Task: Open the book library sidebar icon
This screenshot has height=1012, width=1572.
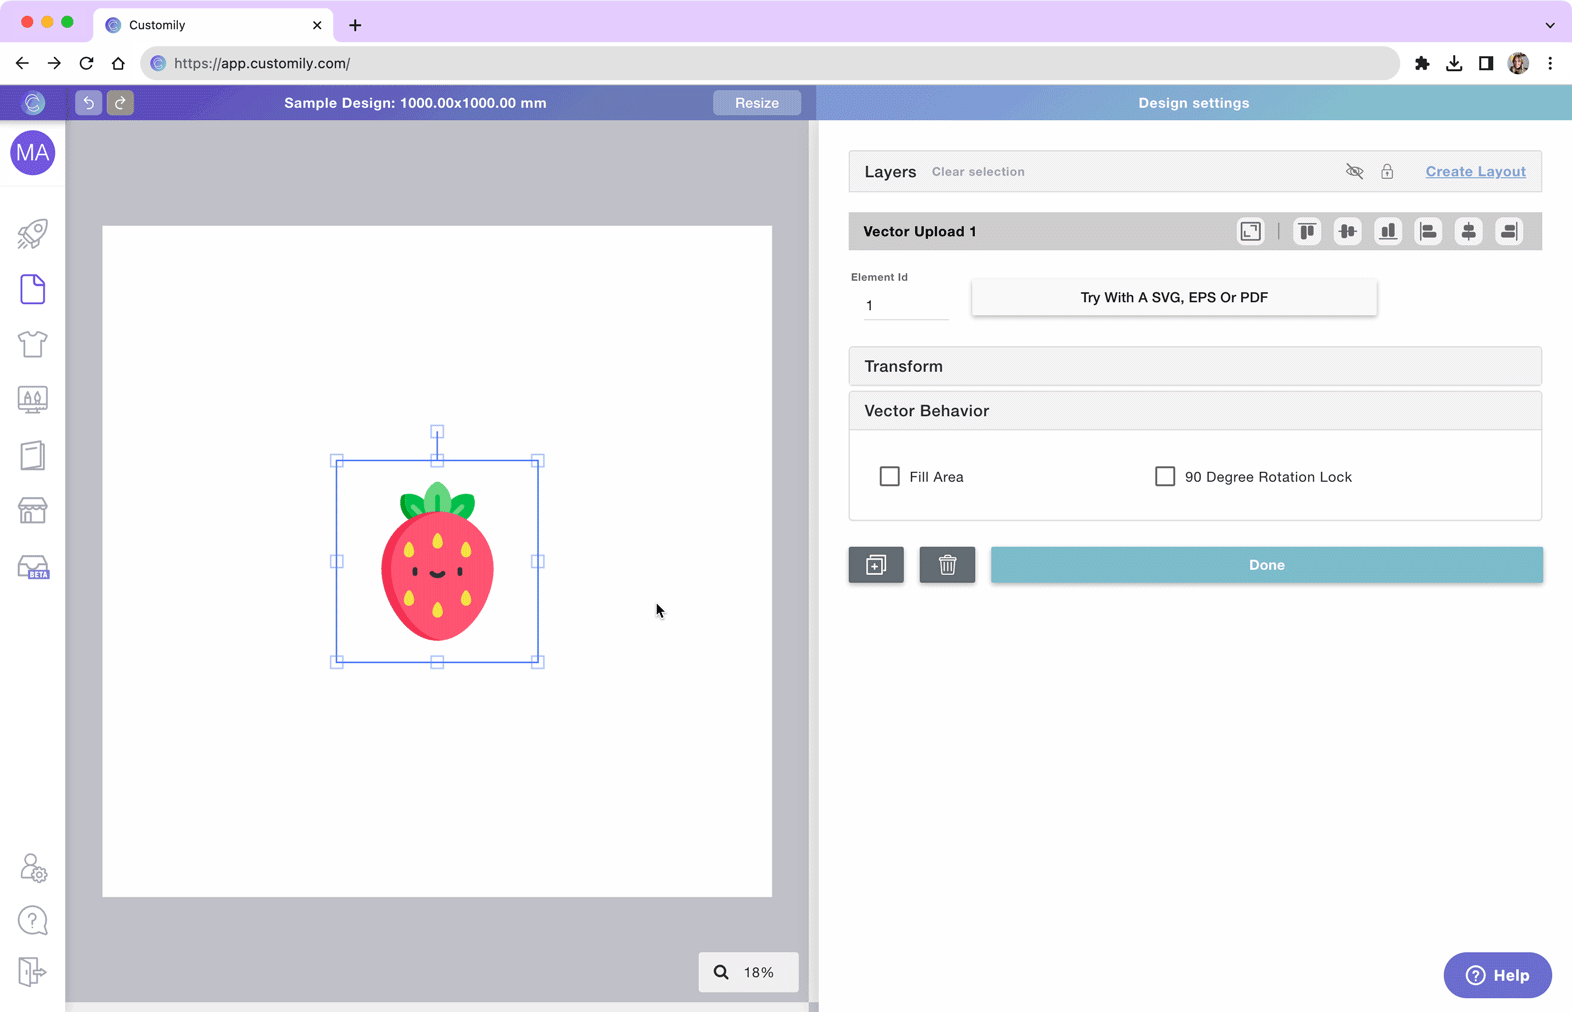Action: point(33,455)
